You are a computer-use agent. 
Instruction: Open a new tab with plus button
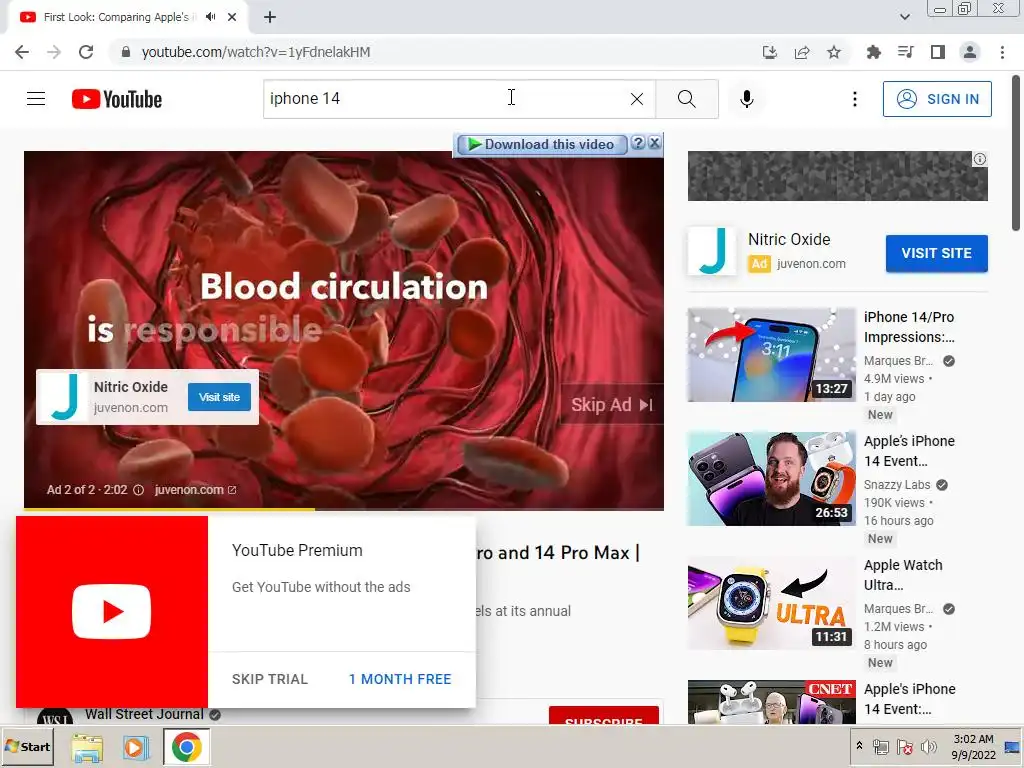coord(270,17)
